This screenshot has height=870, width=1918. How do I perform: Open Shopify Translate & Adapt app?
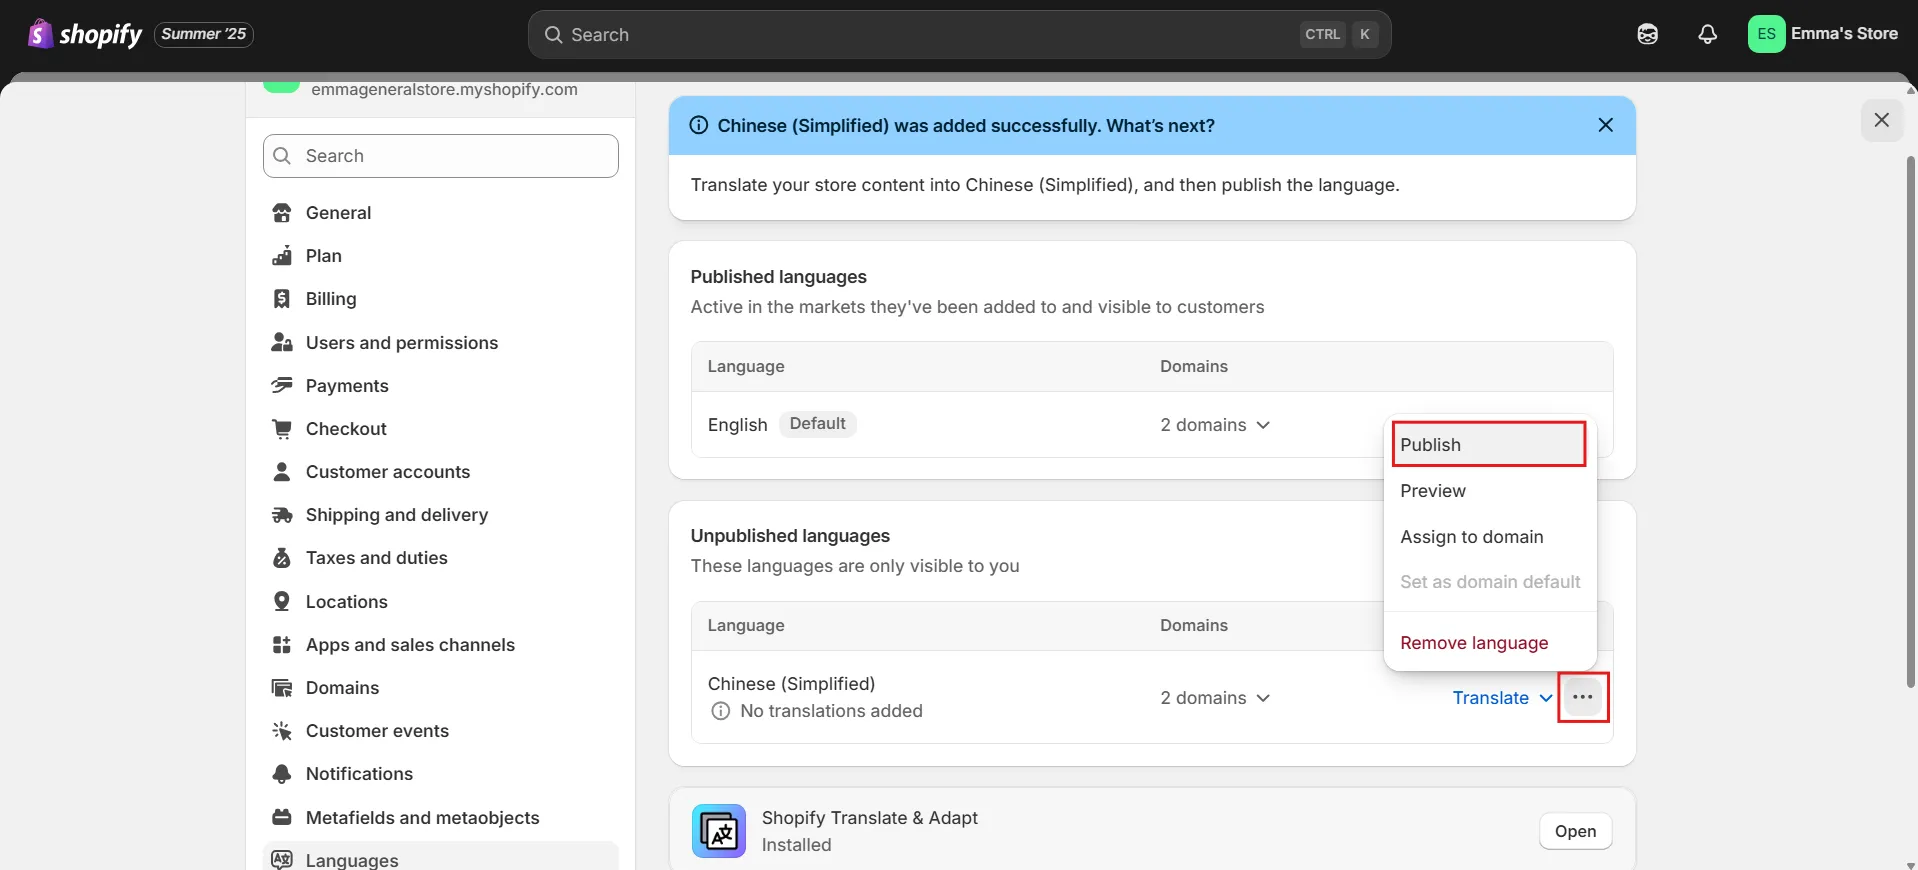click(x=1575, y=831)
